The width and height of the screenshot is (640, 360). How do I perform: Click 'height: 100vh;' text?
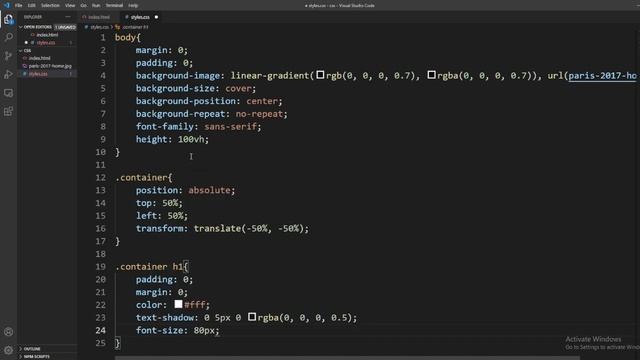172,139
